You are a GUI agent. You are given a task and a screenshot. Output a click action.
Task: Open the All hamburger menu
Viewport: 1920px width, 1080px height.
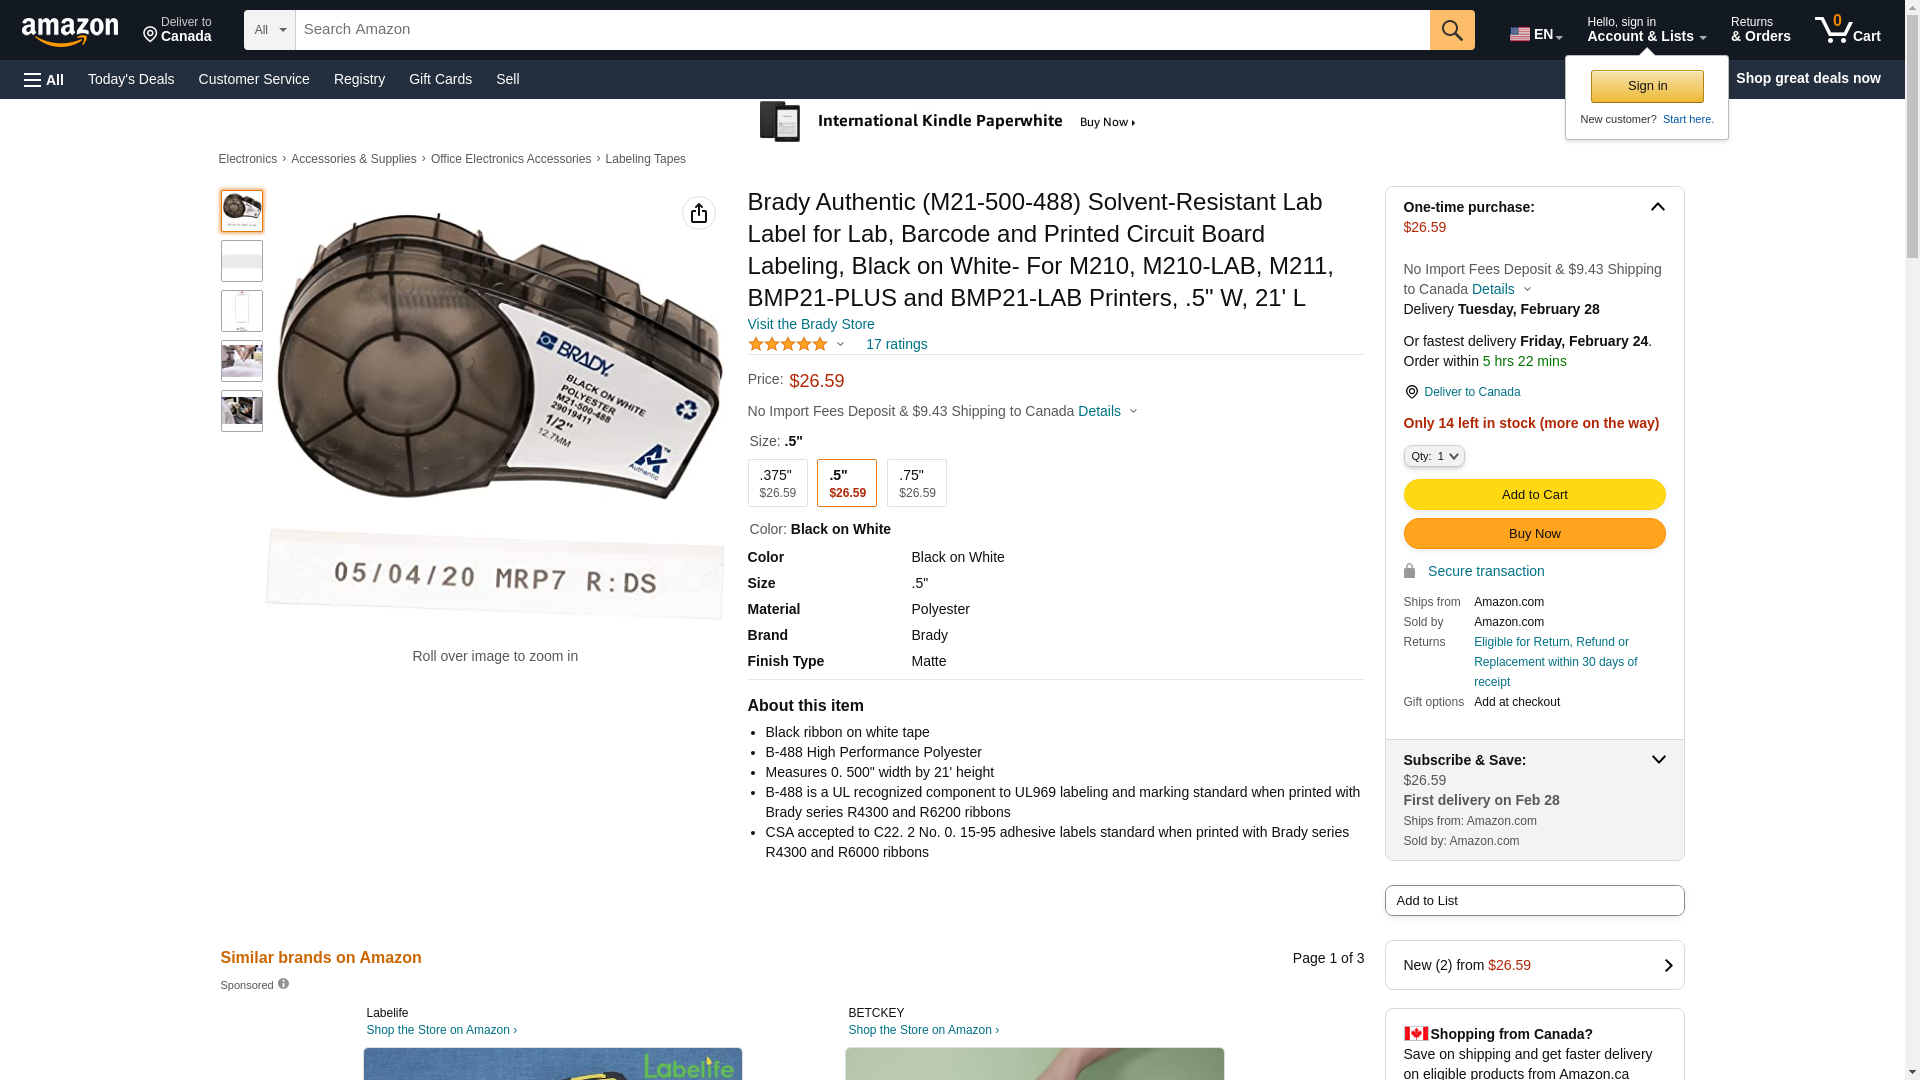click(x=44, y=79)
